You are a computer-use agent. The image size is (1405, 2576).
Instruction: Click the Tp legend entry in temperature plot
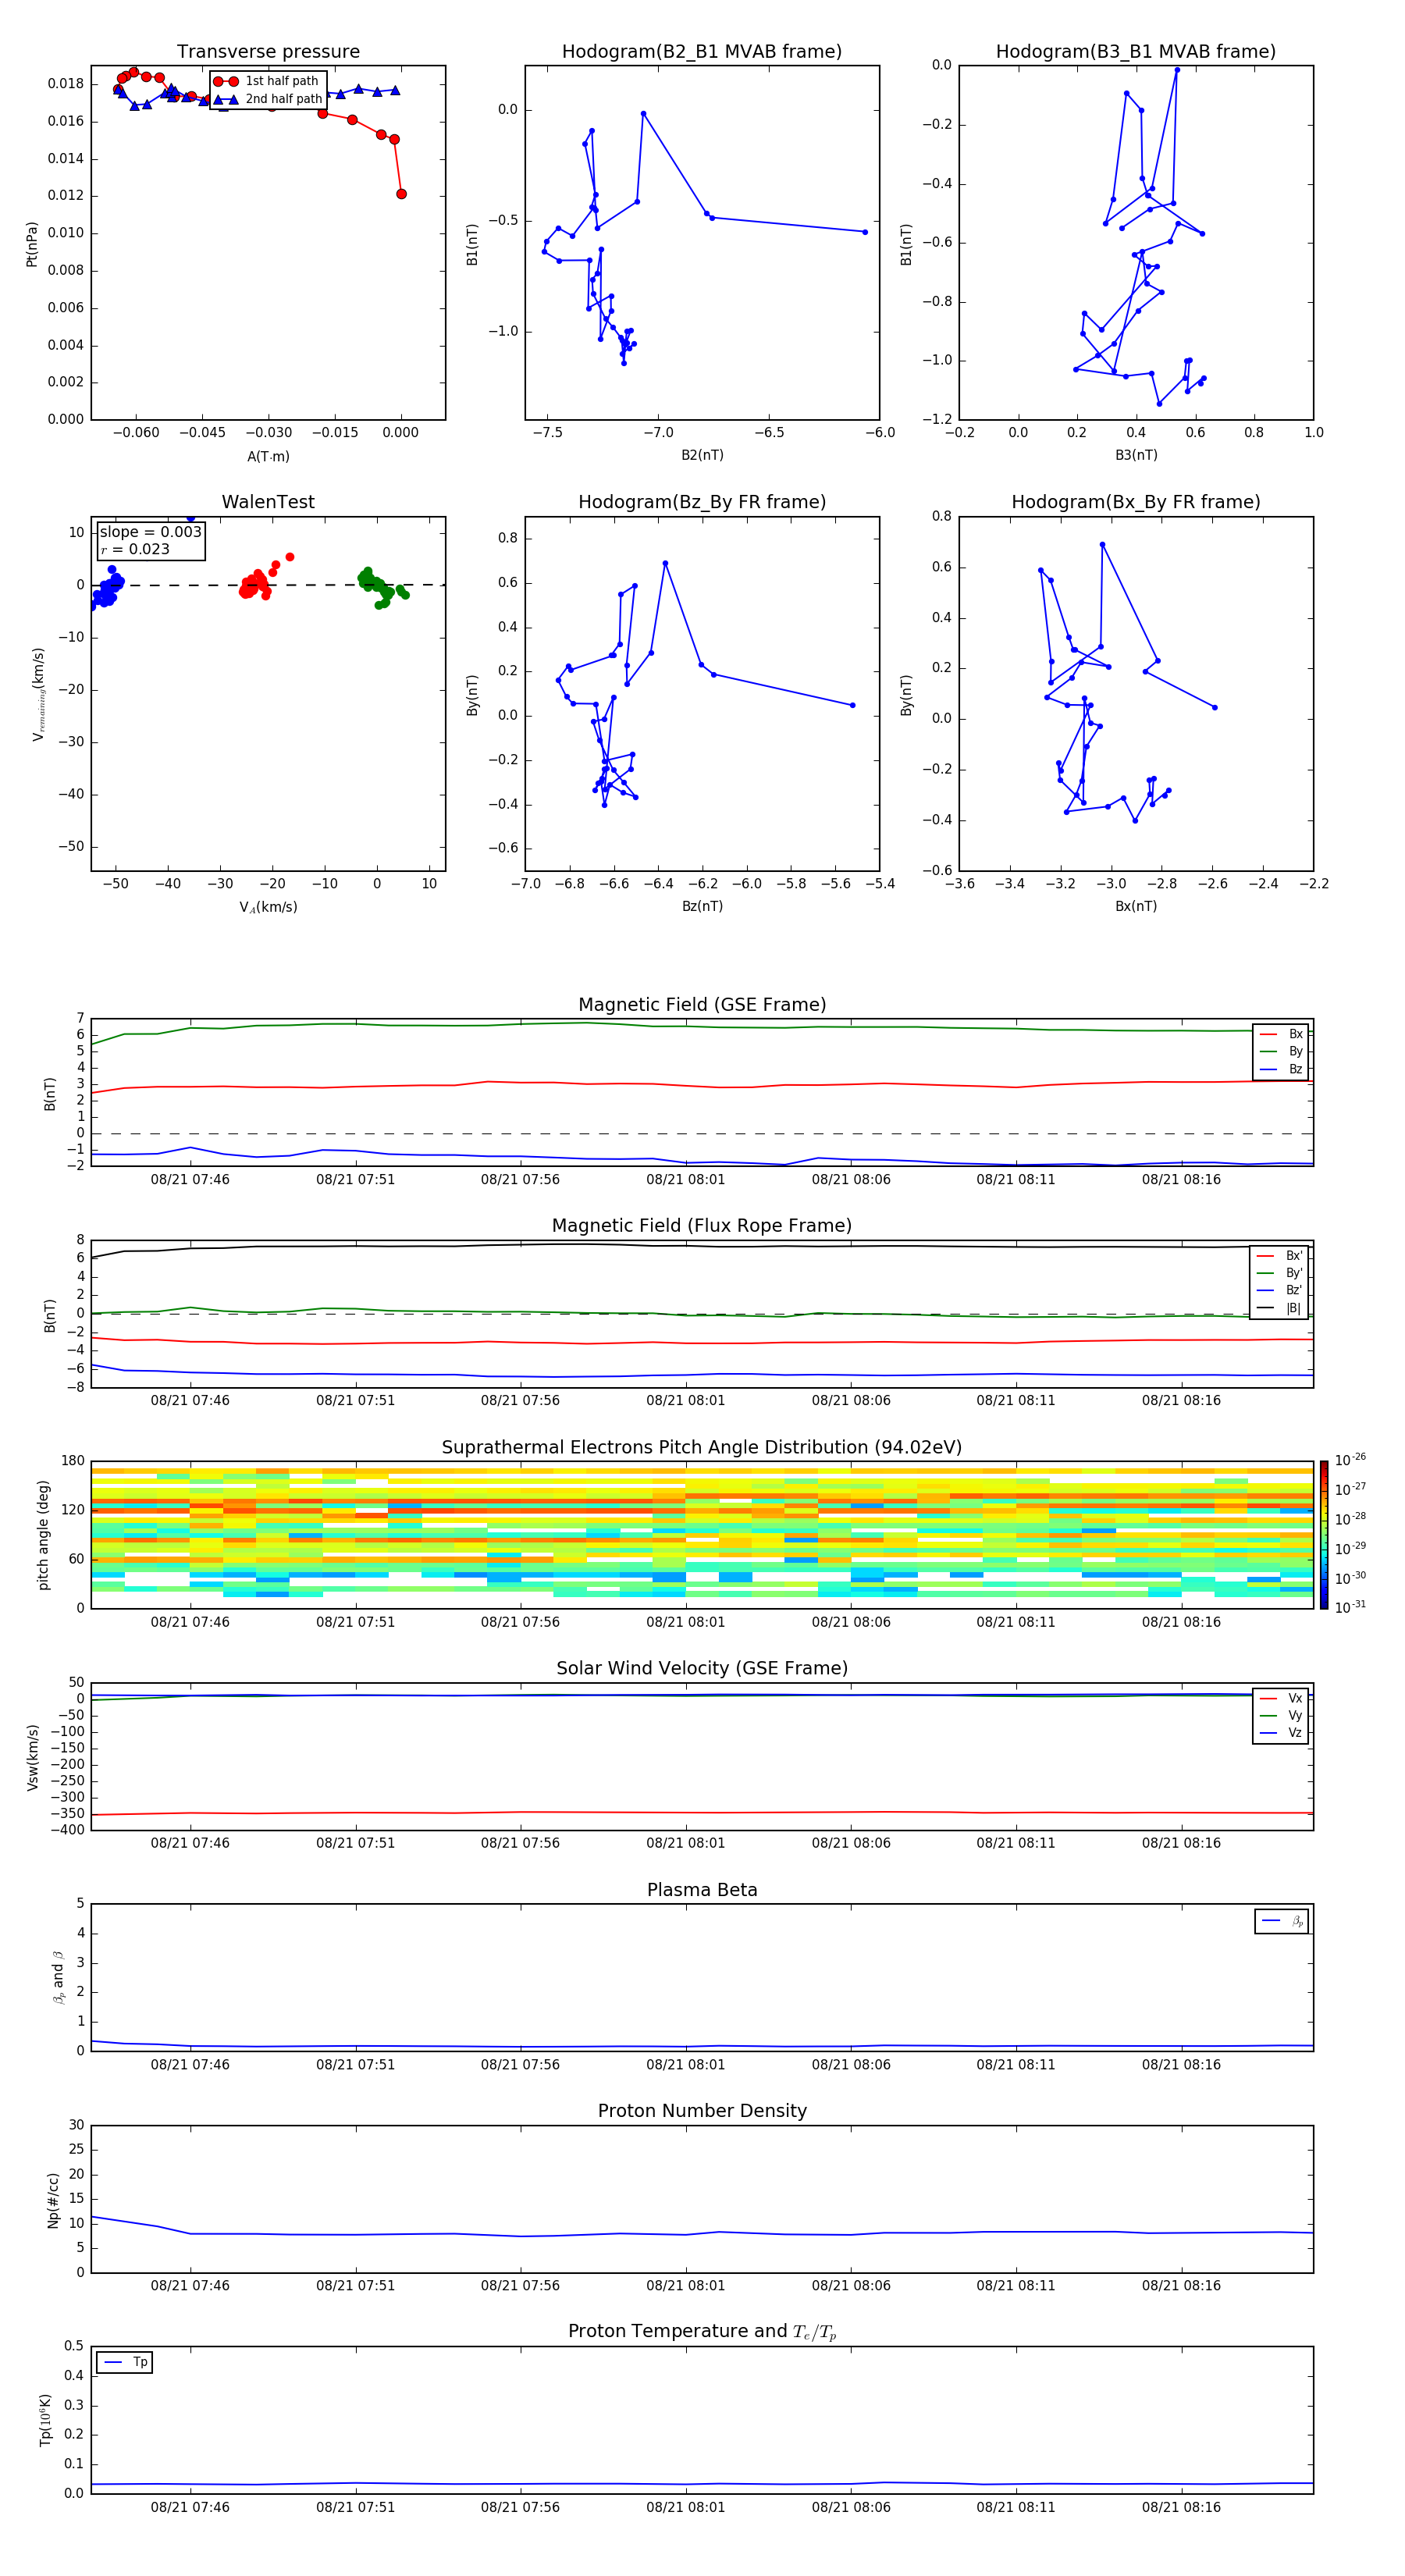[125, 2362]
